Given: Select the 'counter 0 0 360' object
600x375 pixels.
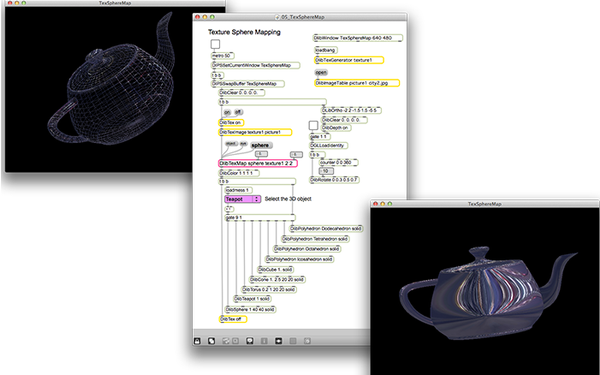Looking at the screenshot, I should (x=338, y=163).
